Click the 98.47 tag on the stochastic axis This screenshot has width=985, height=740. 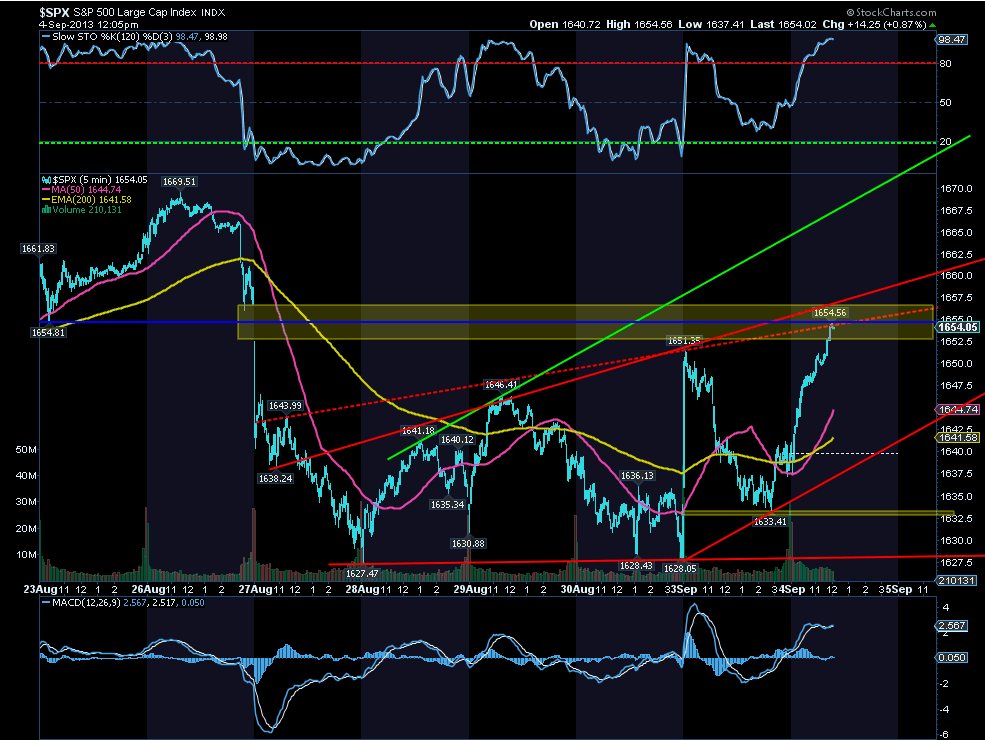952,40
